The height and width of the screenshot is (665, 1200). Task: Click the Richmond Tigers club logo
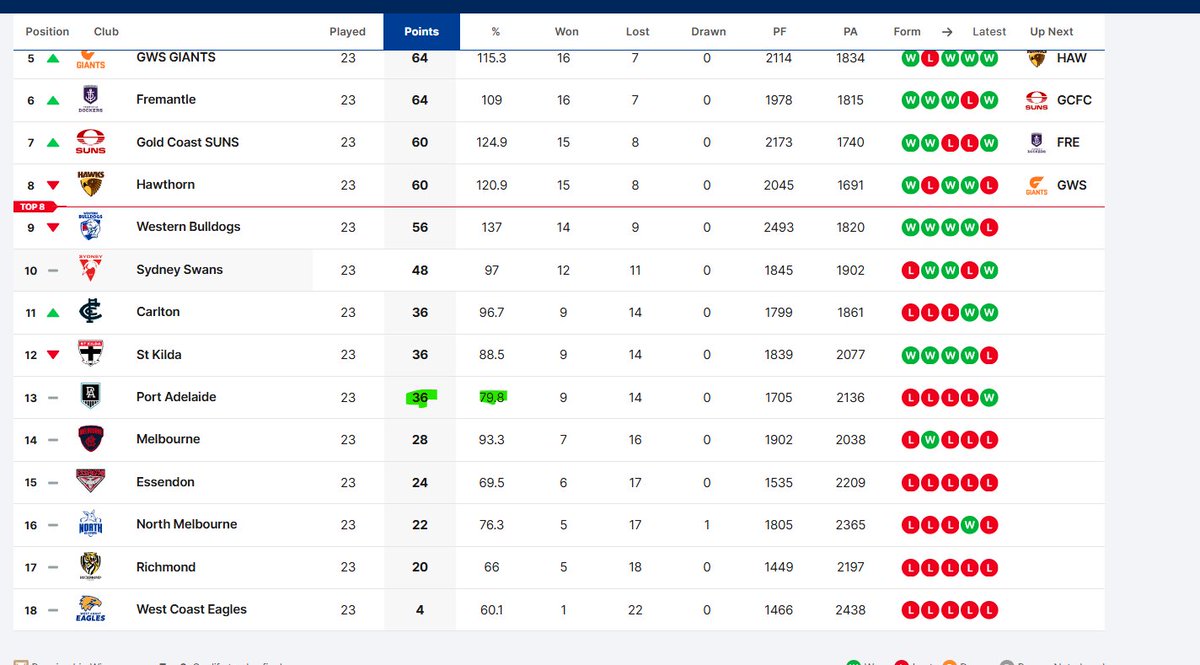click(91, 567)
